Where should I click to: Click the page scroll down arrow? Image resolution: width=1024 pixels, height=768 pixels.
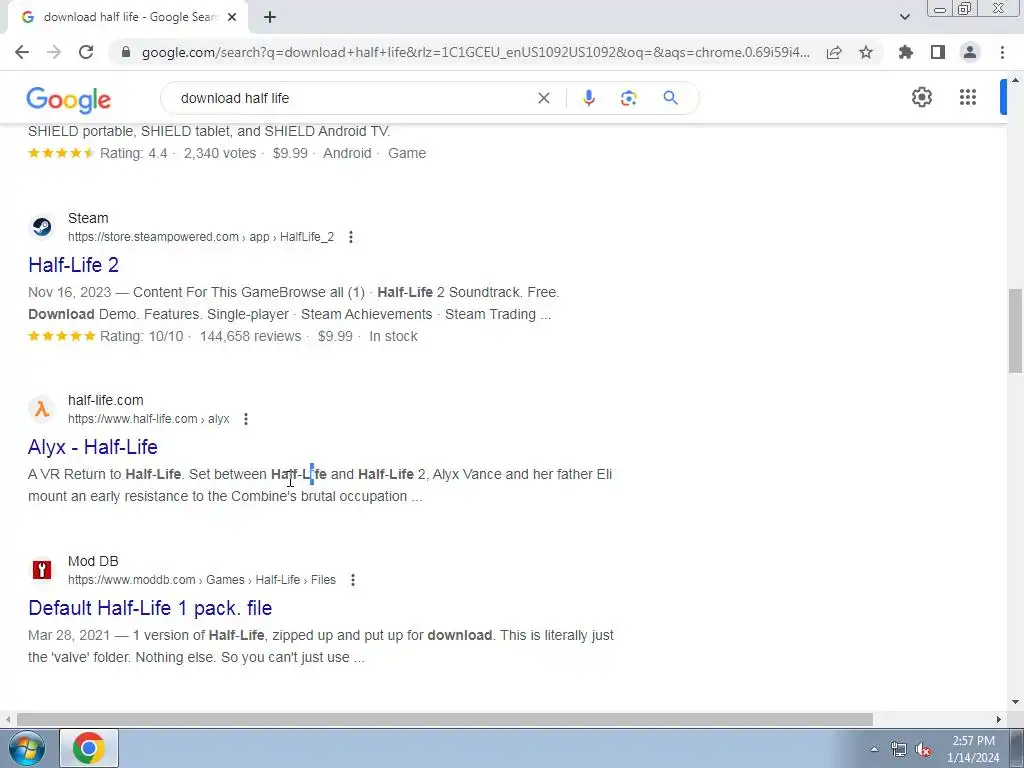(1015, 703)
